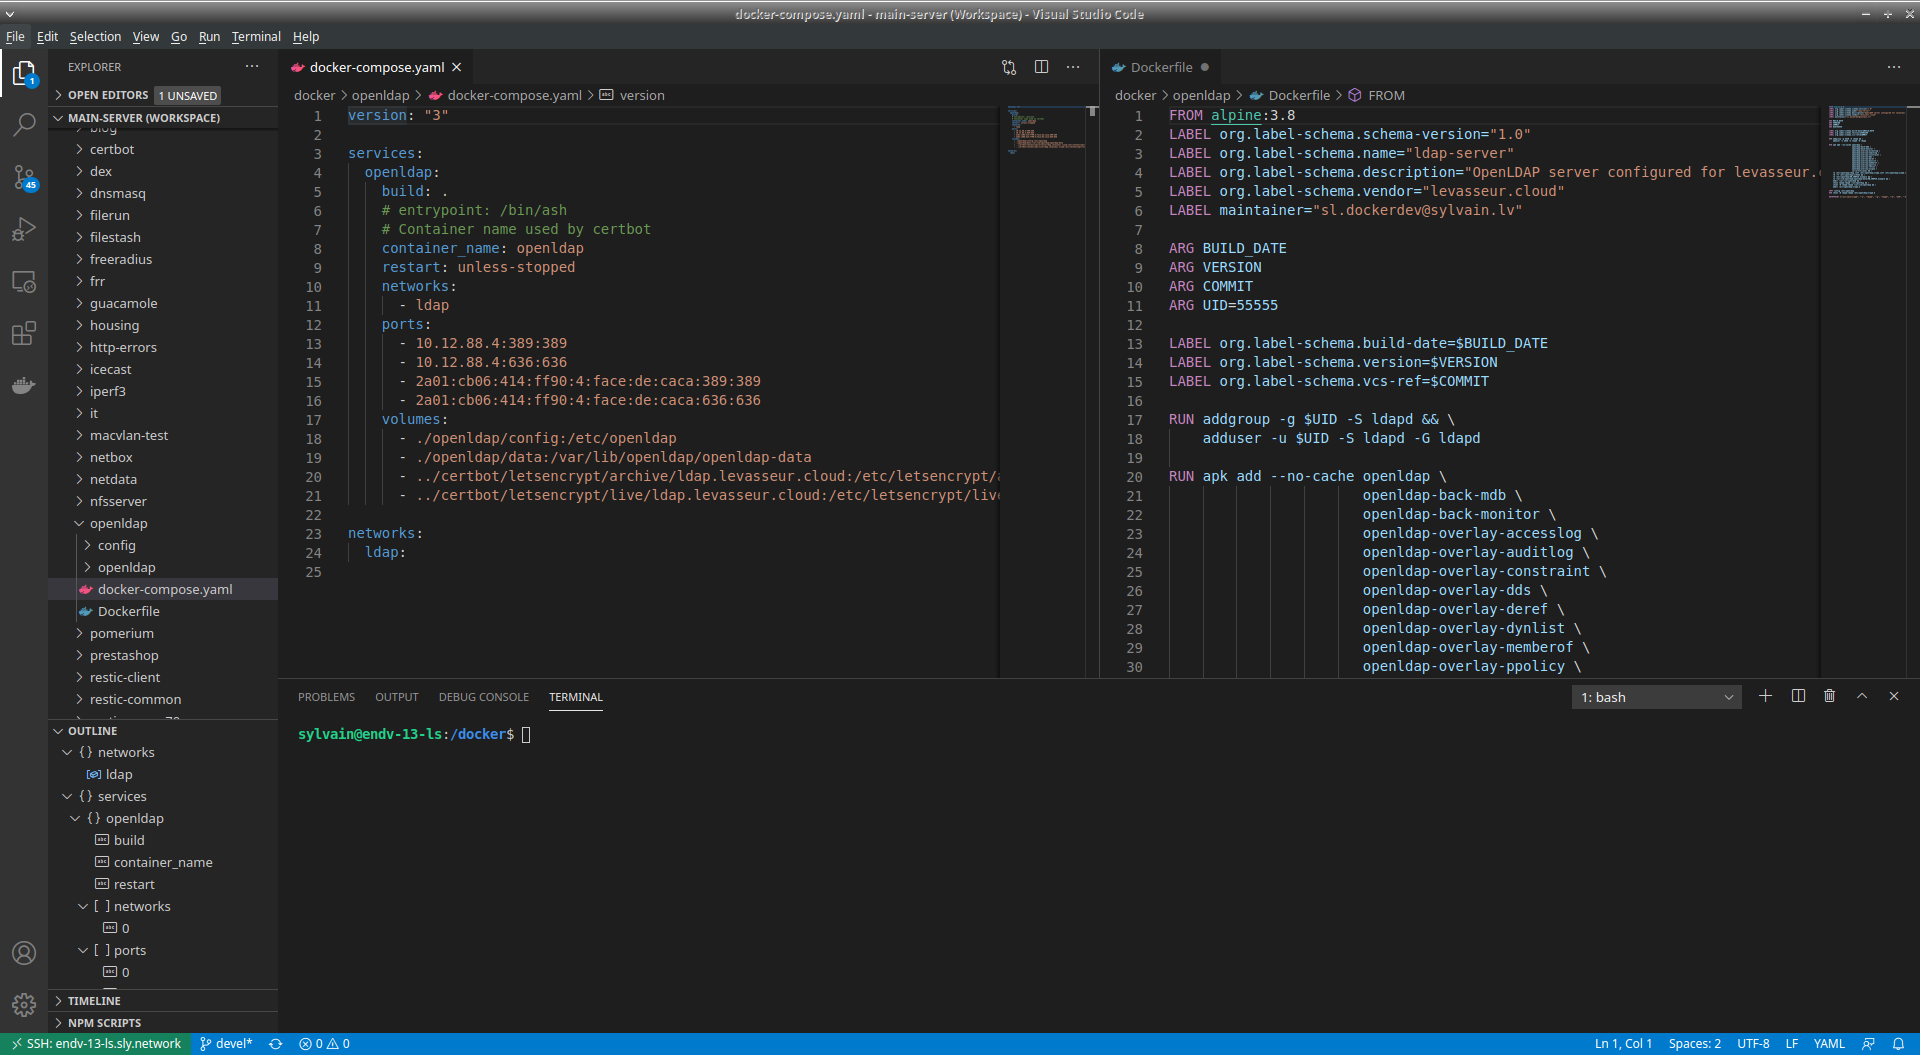Image resolution: width=1920 pixels, height=1055 pixels.
Task: Open the bash terminal selector dropdown
Action: (1656, 697)
